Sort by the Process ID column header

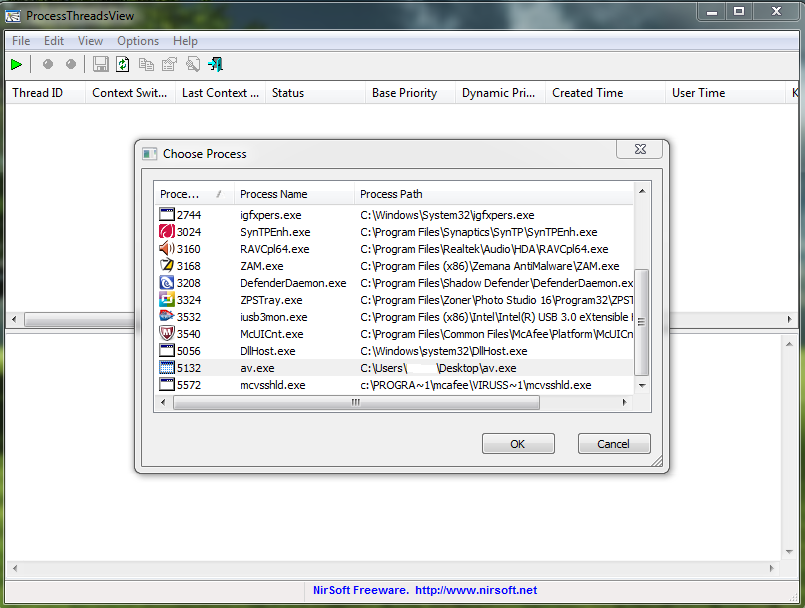pyautogui.click(x=194, y=194)
